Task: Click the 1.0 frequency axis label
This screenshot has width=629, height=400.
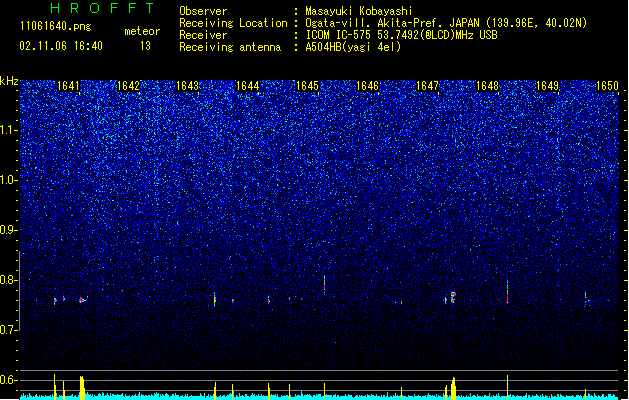Action: (9, 180)
